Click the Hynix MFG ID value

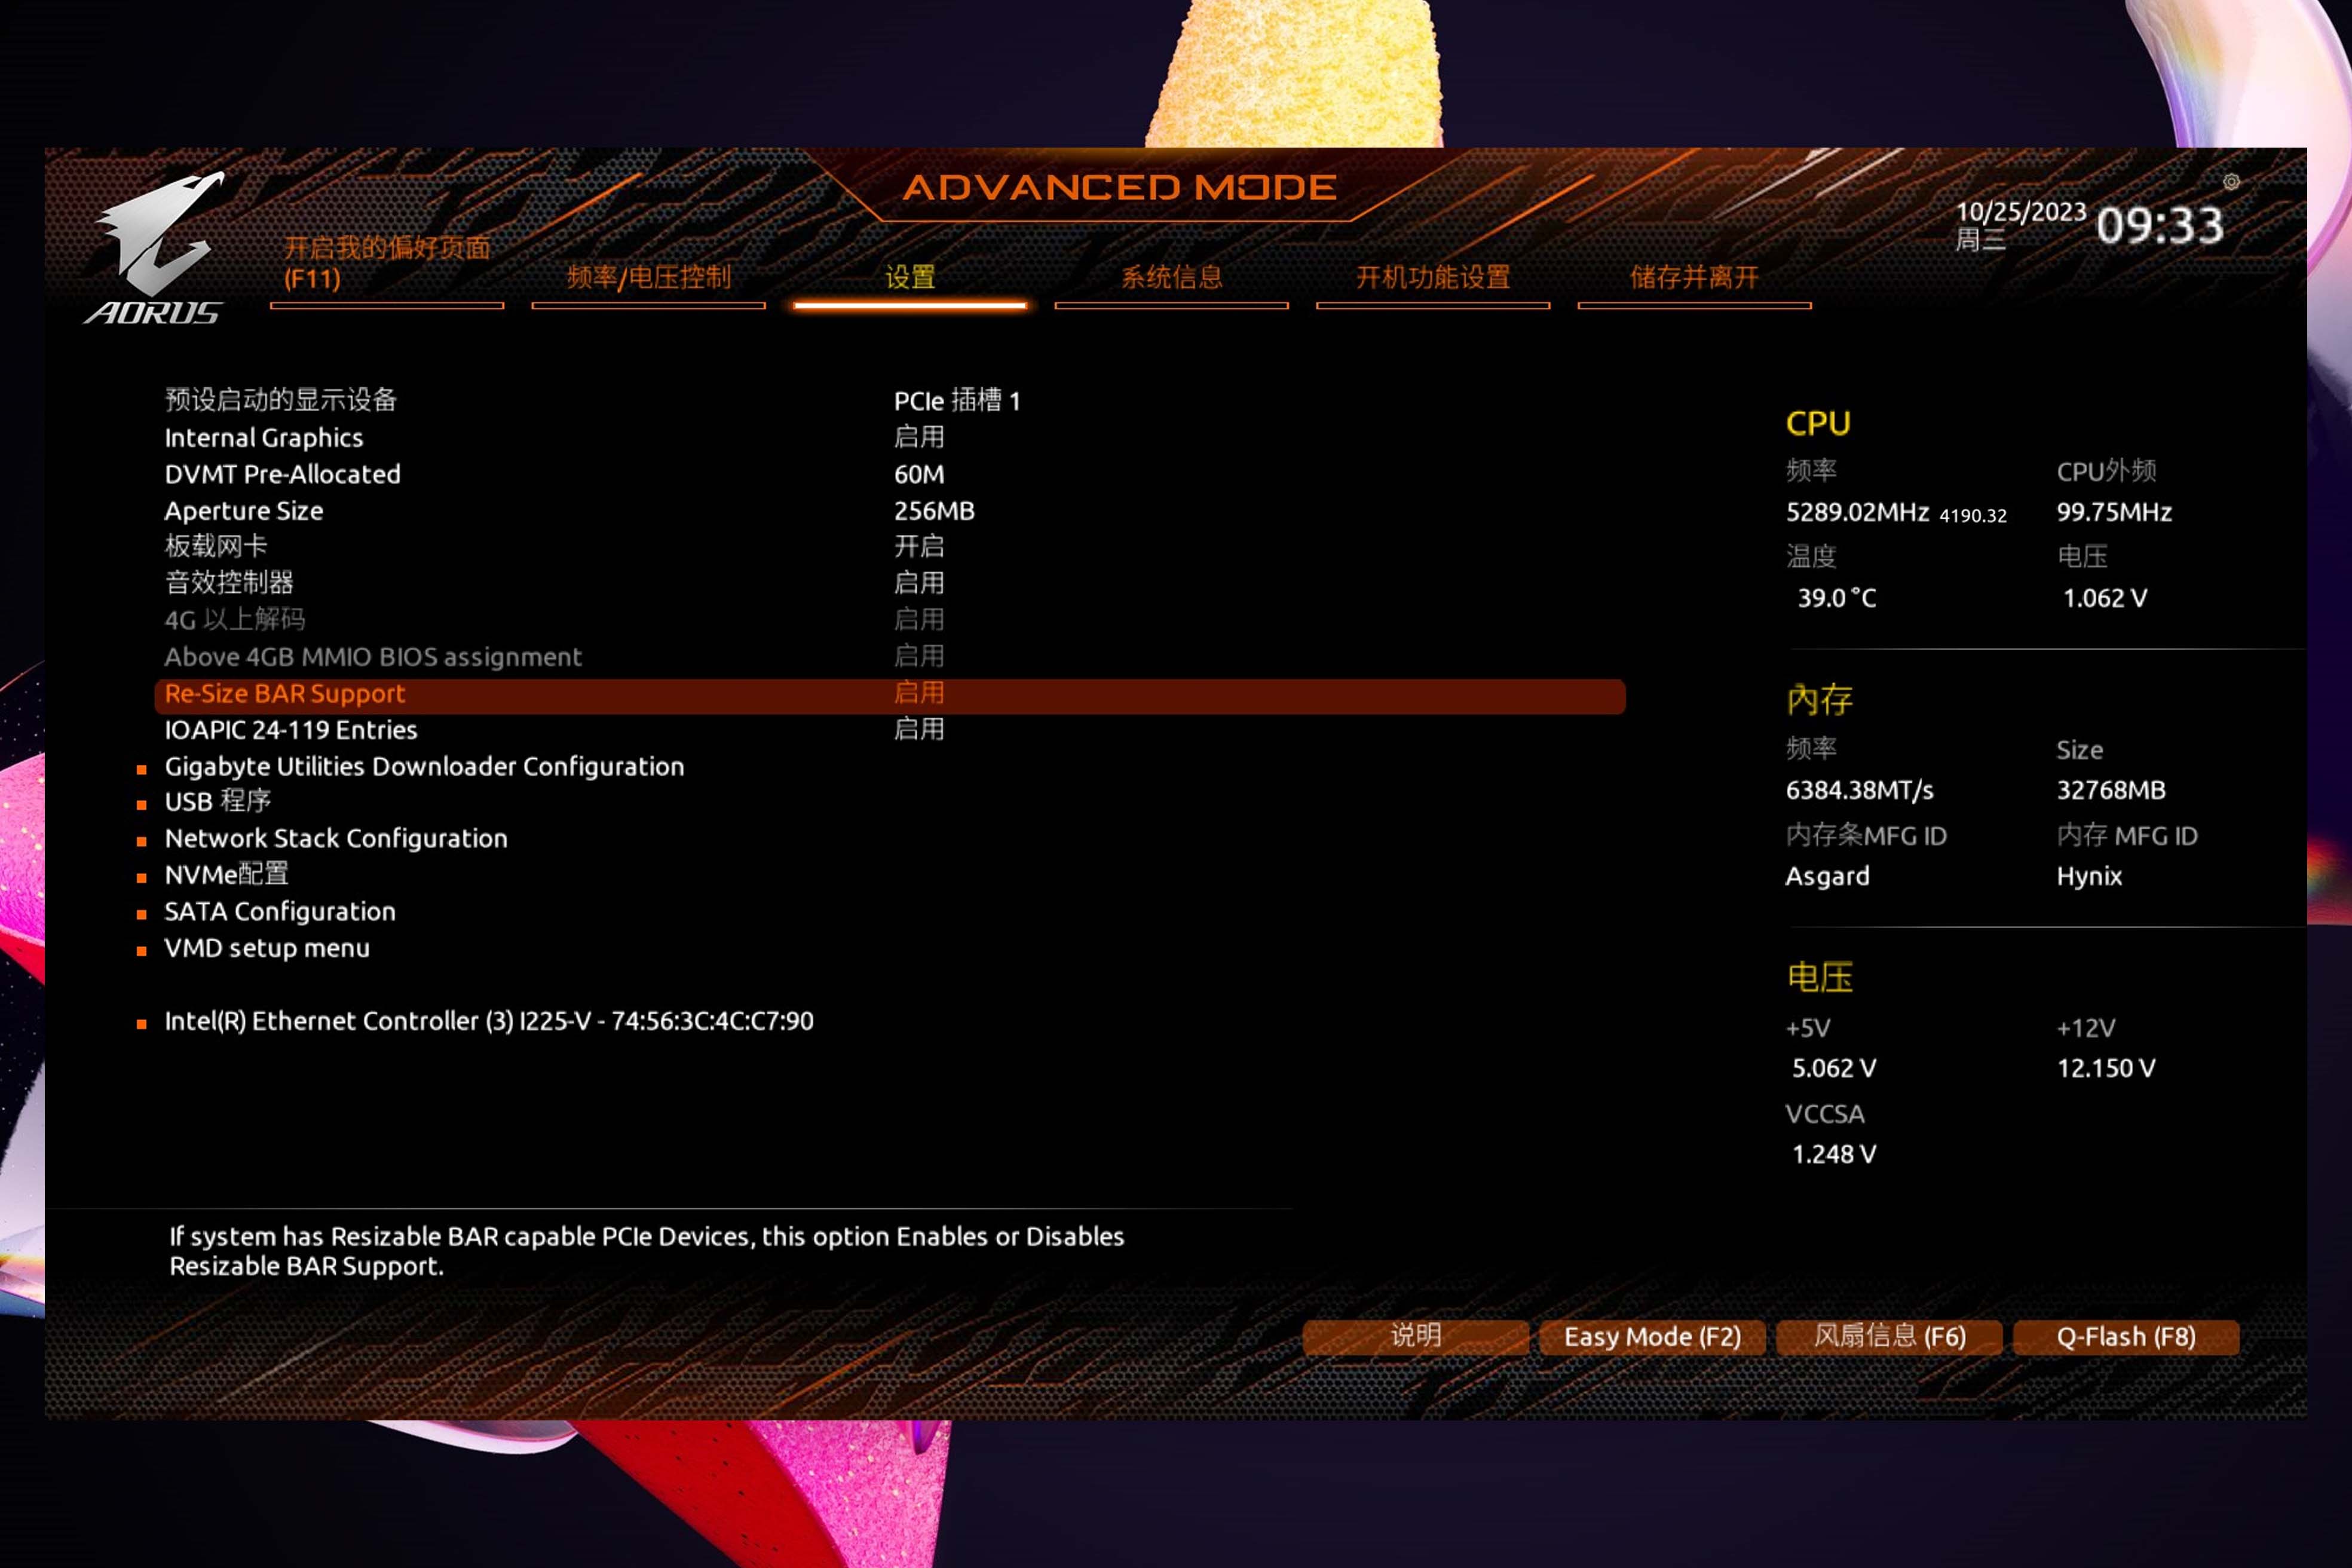[2089, 877]
